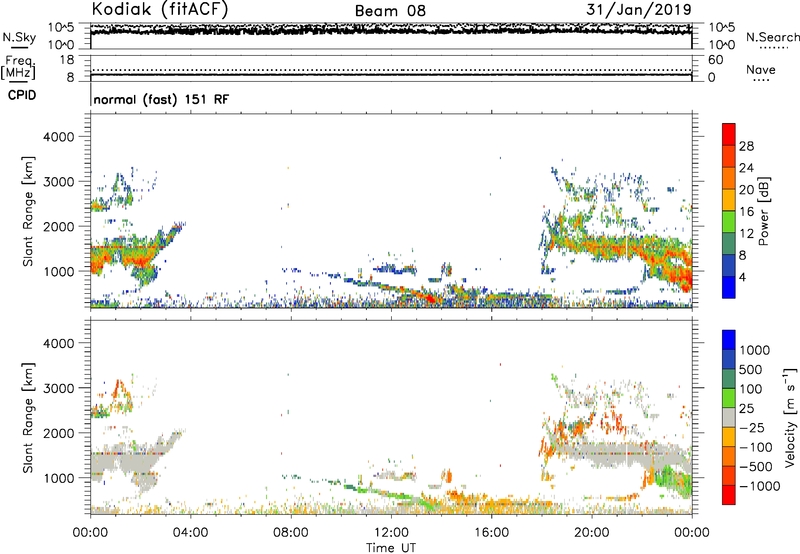Click the '60' tick on Nave axis
The height and width of the screenshot is (554, 800).
point(715,60)
